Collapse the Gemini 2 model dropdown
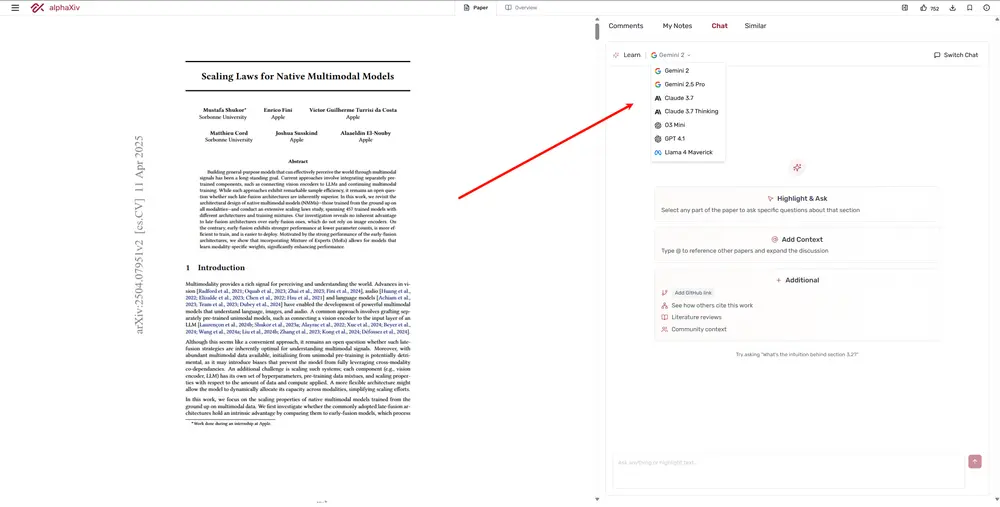This screenshot has width=1000, height=507. pyautogui.click(x=670, y=55)
